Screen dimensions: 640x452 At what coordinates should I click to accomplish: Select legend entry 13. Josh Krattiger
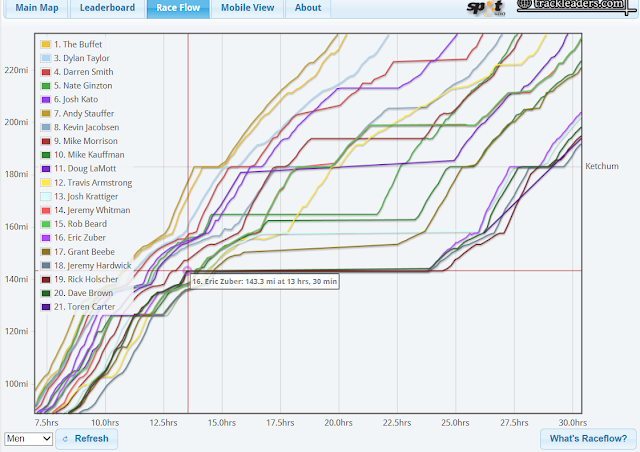[x=86, y=196]
